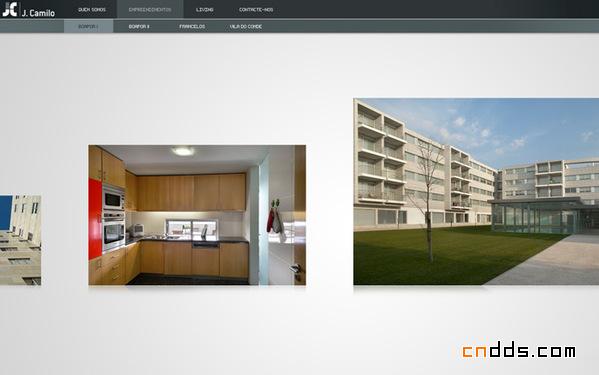Click the glass pavilion in the building photo
The height and width of the screenshot is (375, 599).
point(537,216)
